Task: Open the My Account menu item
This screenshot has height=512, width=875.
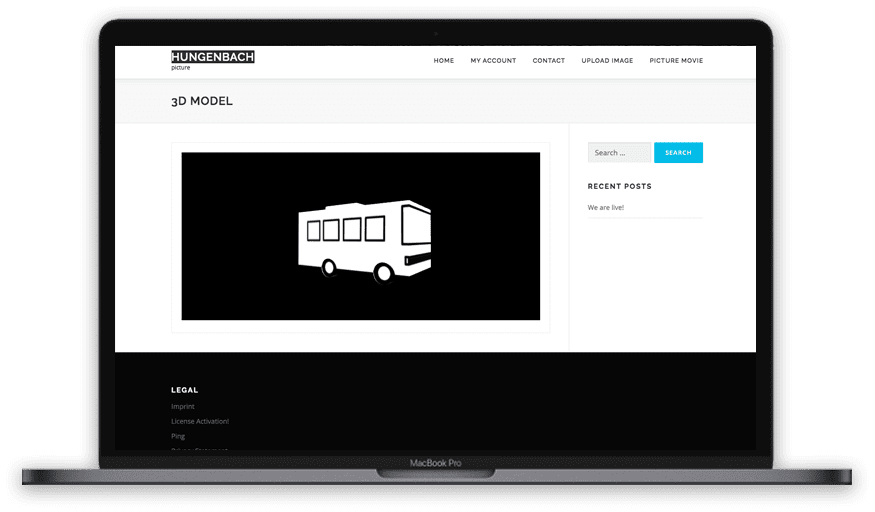Action: (493, 61)
